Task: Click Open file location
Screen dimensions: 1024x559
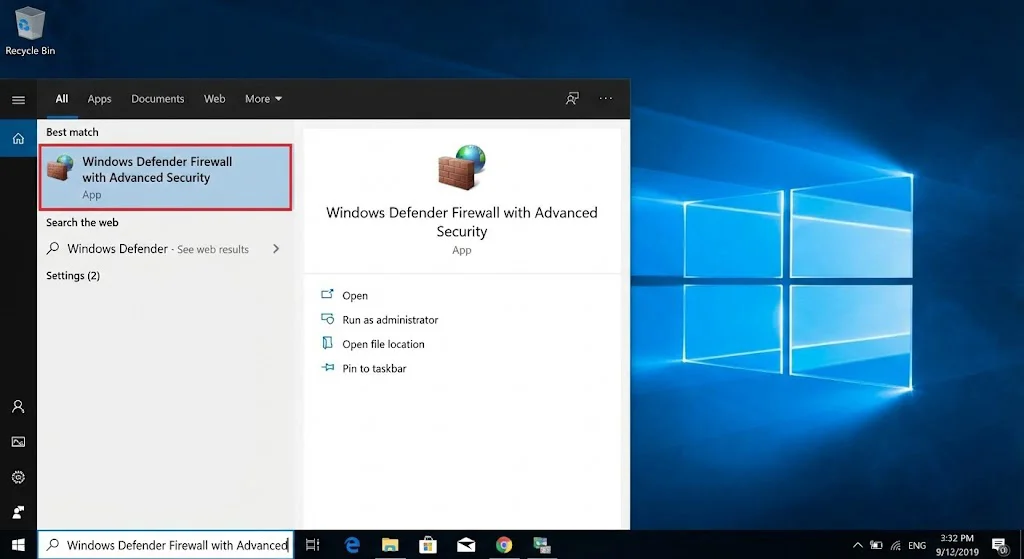Action: click(383, 344)
